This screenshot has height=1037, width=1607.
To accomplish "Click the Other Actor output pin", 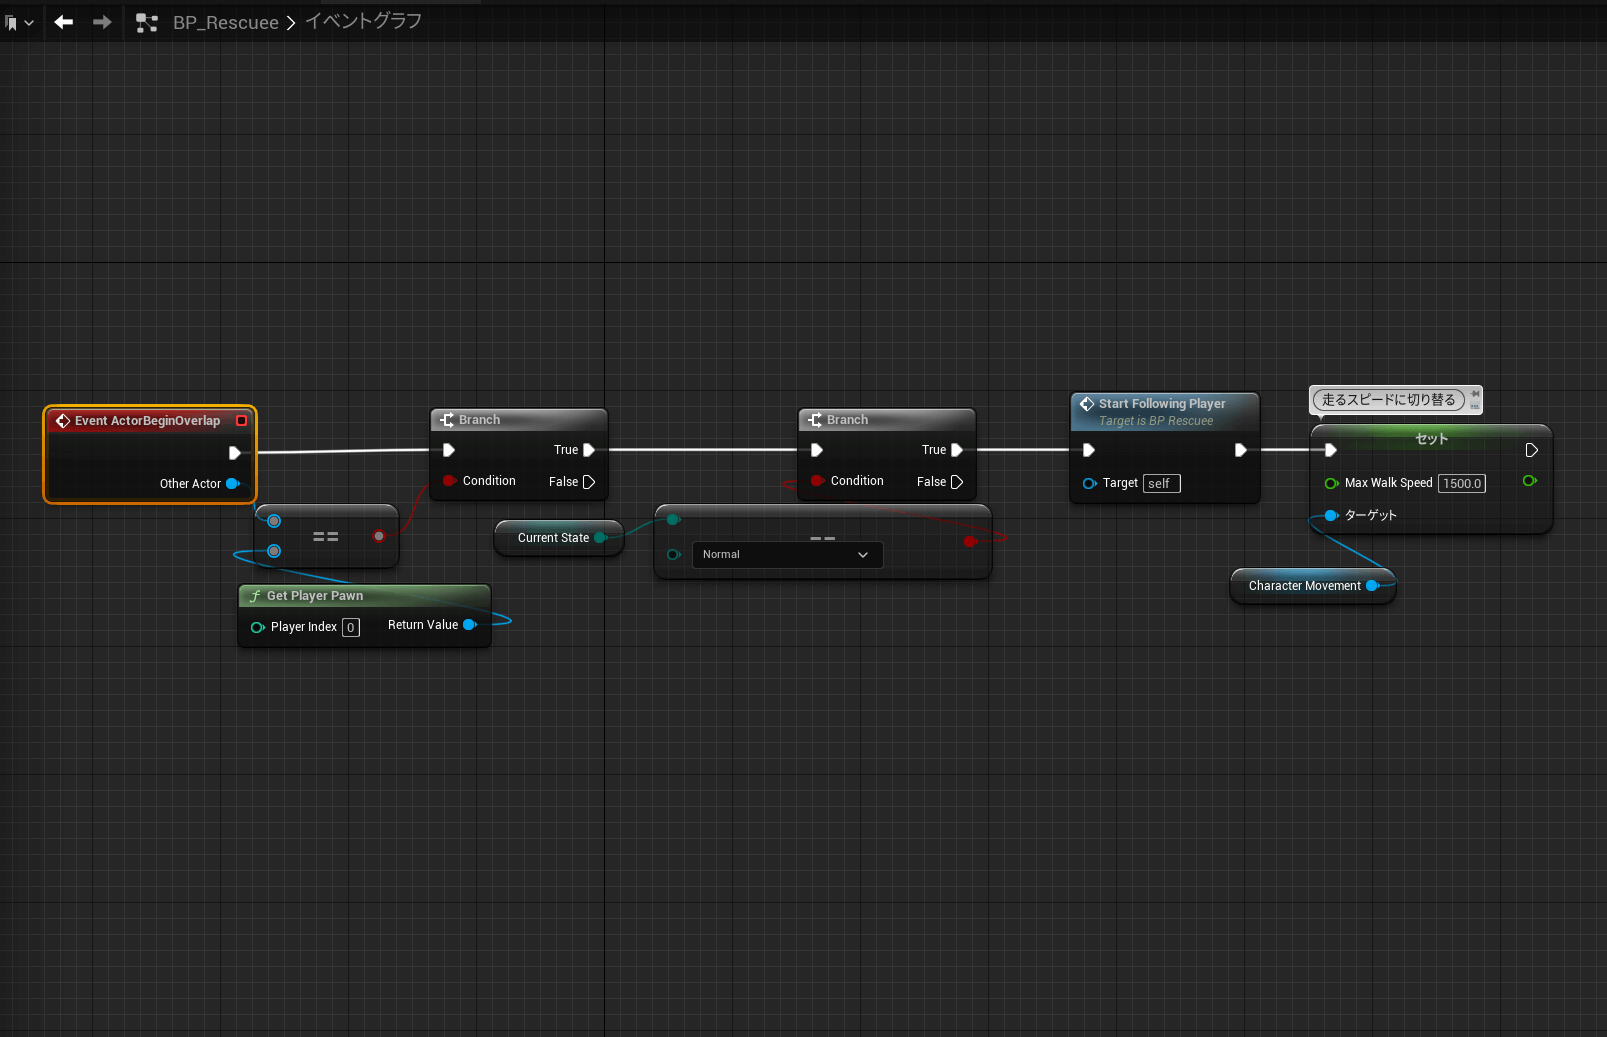I will click(233, 484).
